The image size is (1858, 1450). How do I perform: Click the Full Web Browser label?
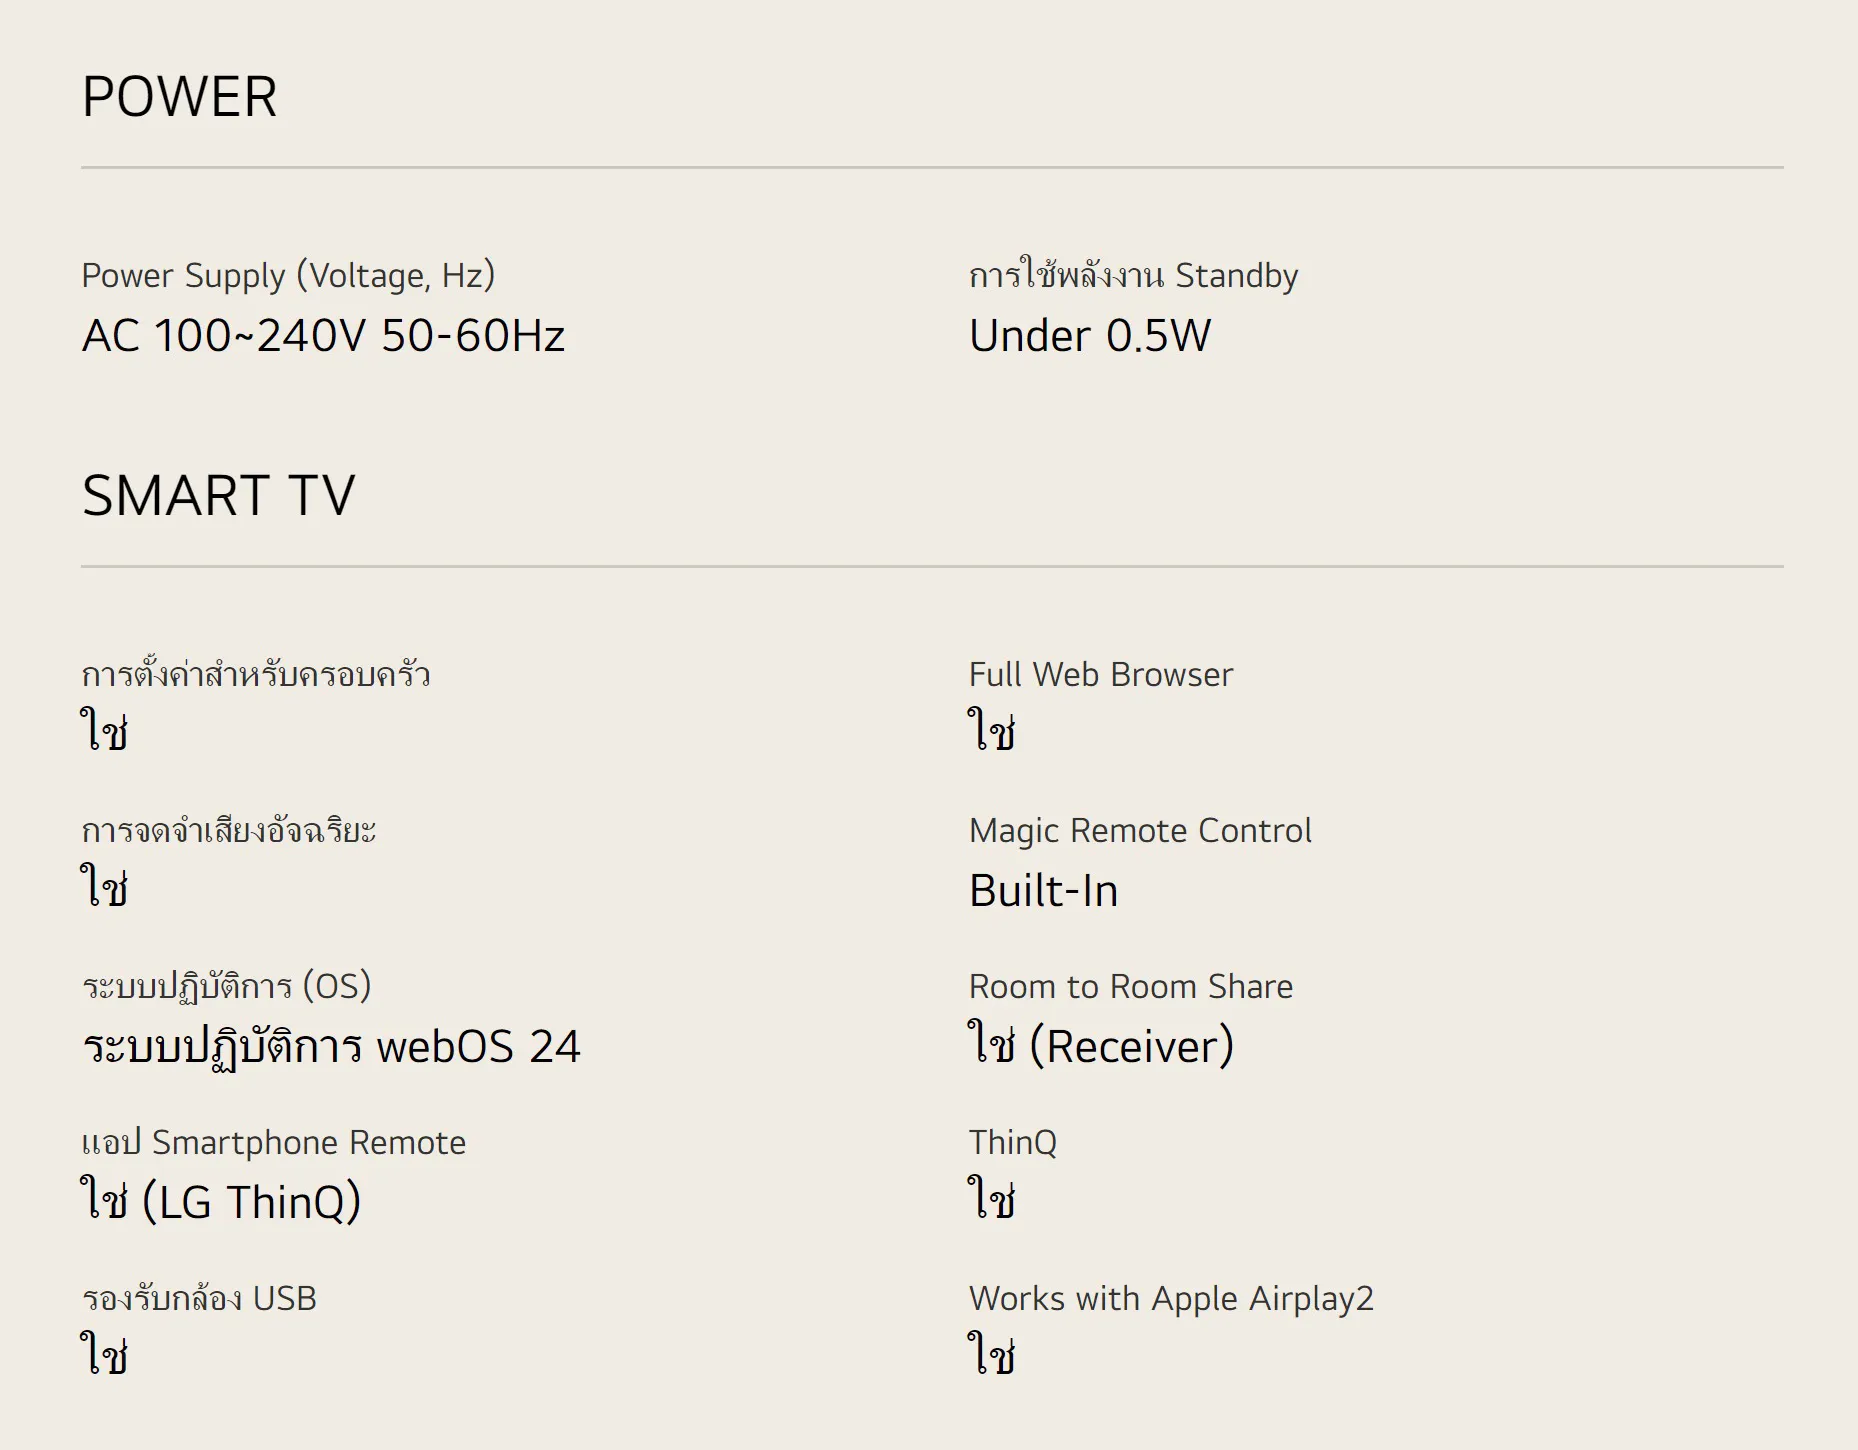point(1100,674)
